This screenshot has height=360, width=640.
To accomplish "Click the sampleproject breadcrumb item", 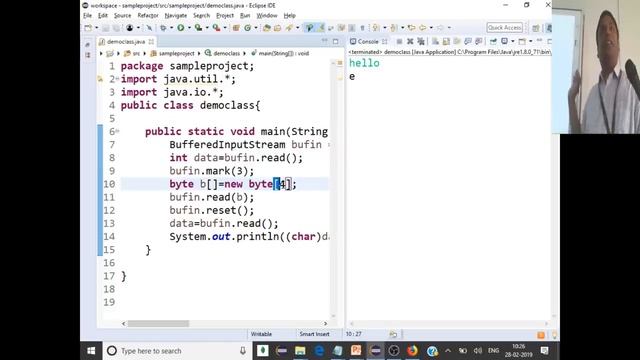I will click(173, 53).
